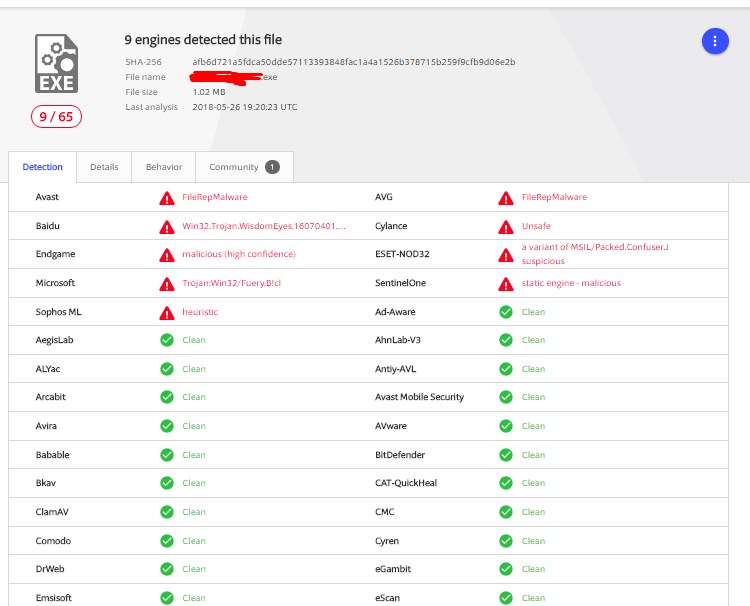Click the Antiy-AVL green check icon

[x=506, y=369]
